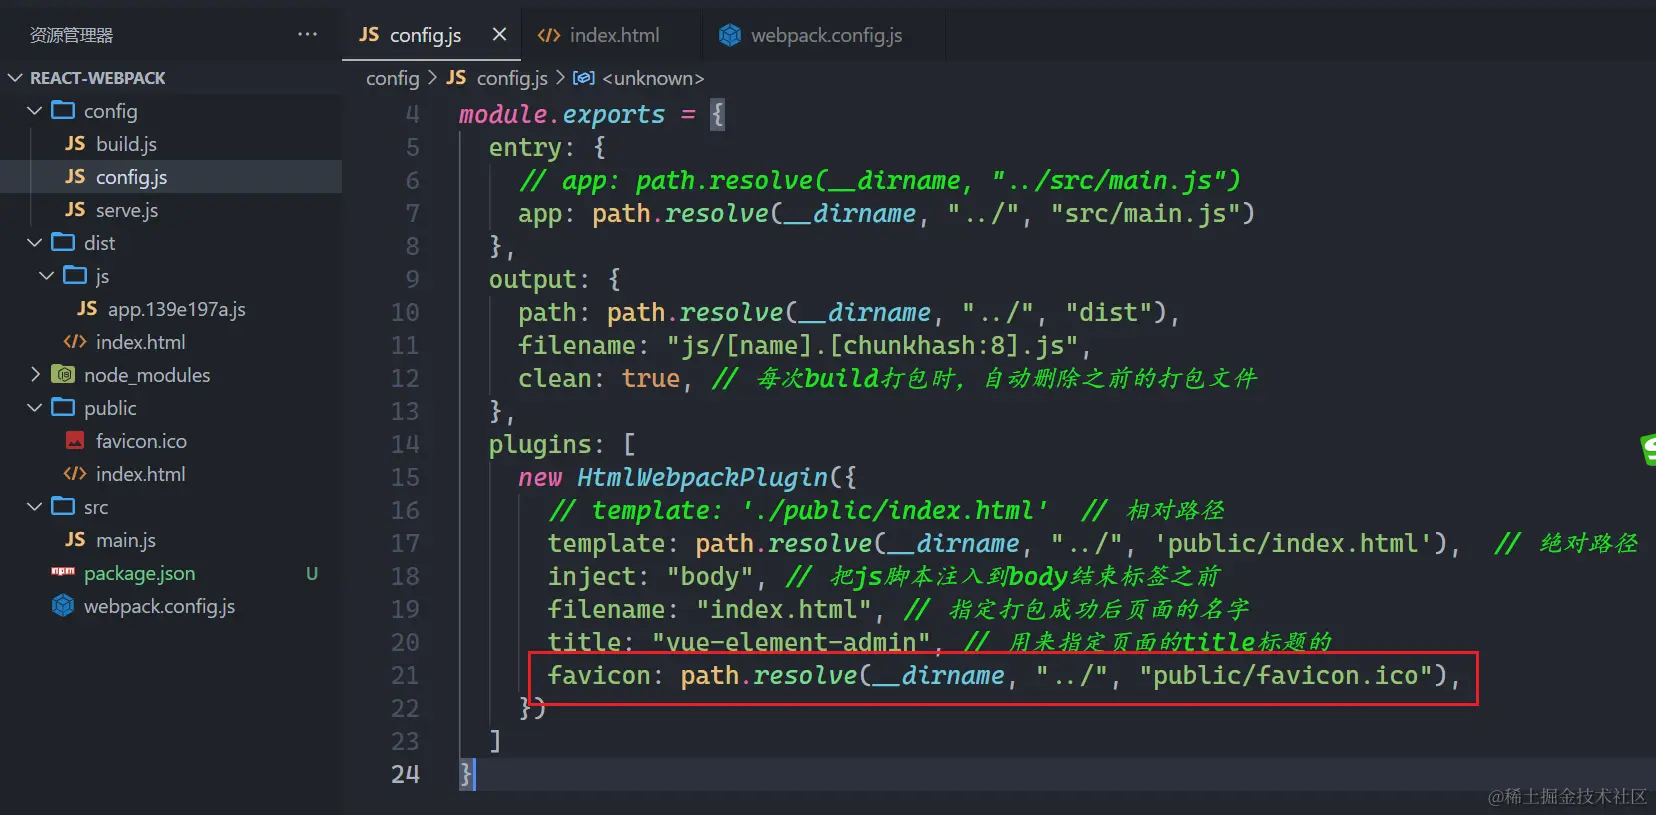The height and width of the screenshot is (815, 1656).
Task: Click the string "js/[name].[chunkhash:8].js"
Action: point(872,345)
